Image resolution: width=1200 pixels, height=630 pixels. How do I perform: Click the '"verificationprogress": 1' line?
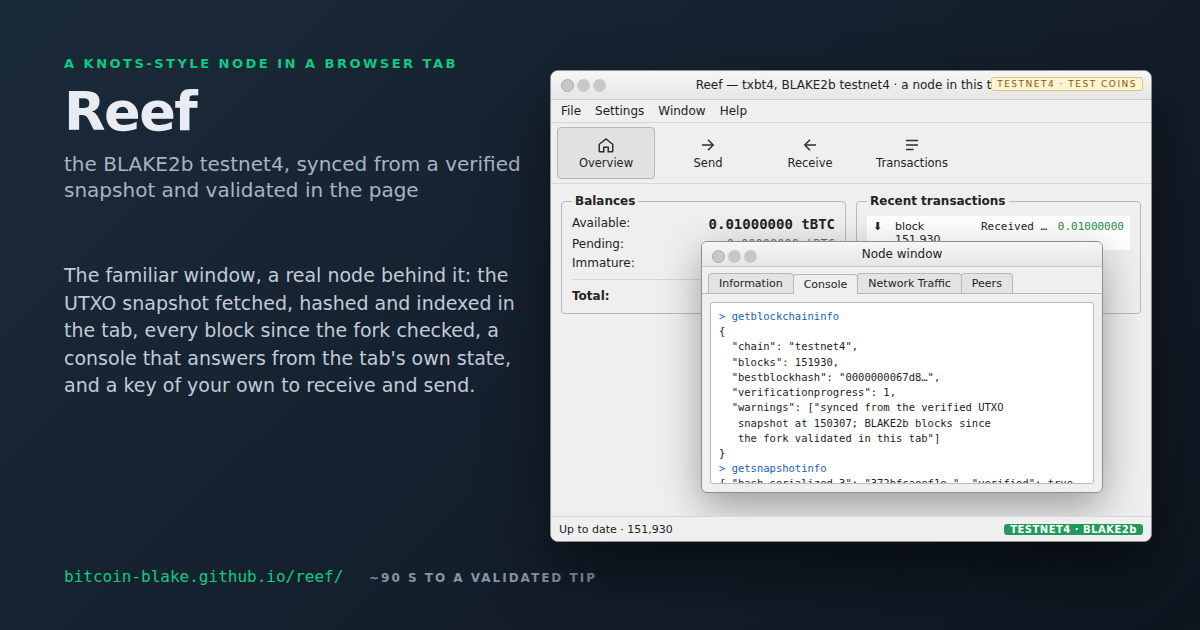tap(813, 392)
